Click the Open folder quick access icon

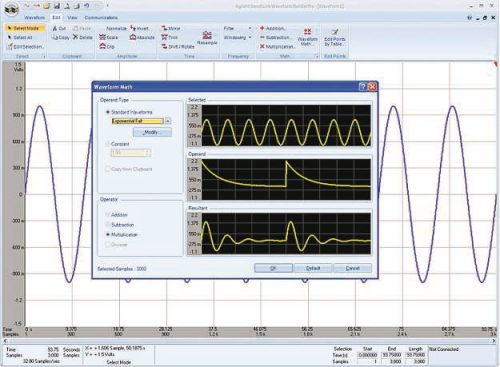pos(47,6)
